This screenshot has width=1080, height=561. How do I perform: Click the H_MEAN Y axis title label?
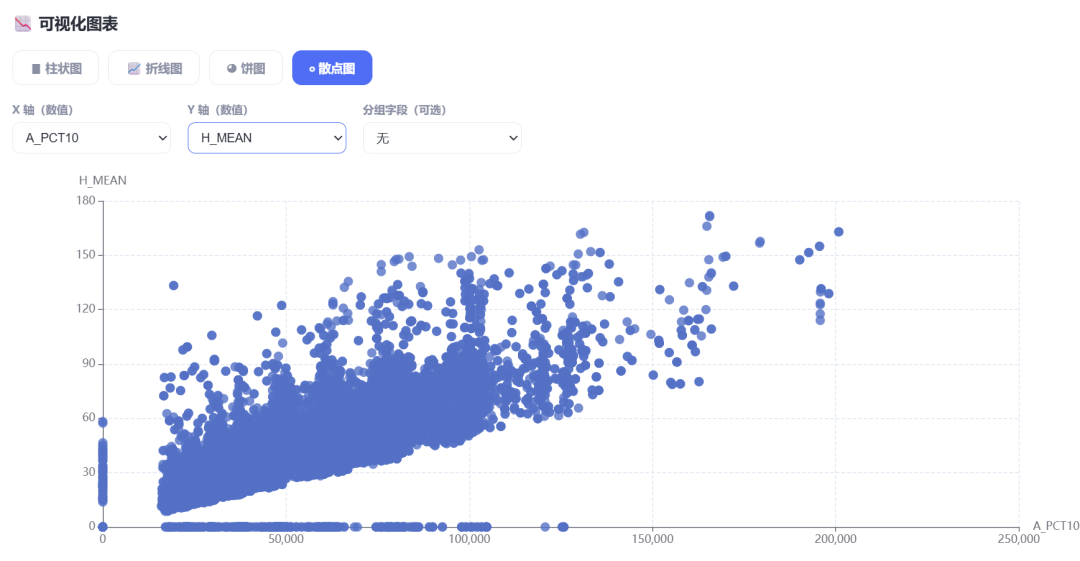pyautogui.click(x=103, y=181)
